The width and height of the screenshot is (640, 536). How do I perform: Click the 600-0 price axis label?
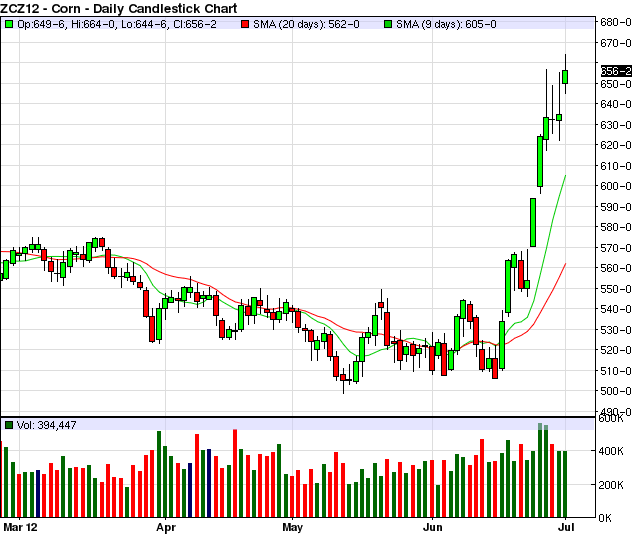coord(616,186)
